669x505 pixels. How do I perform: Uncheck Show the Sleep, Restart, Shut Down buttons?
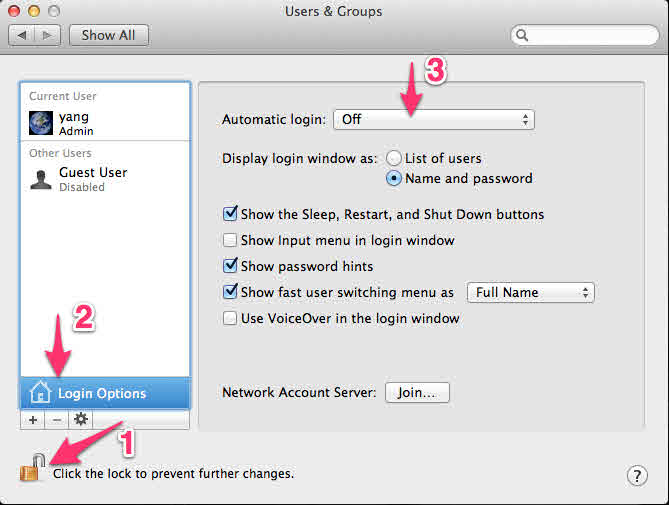(230, 213)
